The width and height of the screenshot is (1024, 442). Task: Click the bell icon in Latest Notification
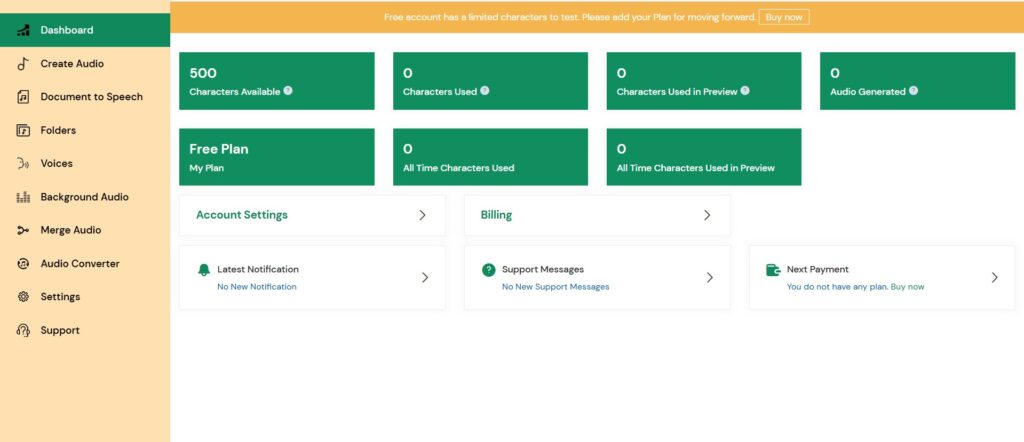click(204, 270)
